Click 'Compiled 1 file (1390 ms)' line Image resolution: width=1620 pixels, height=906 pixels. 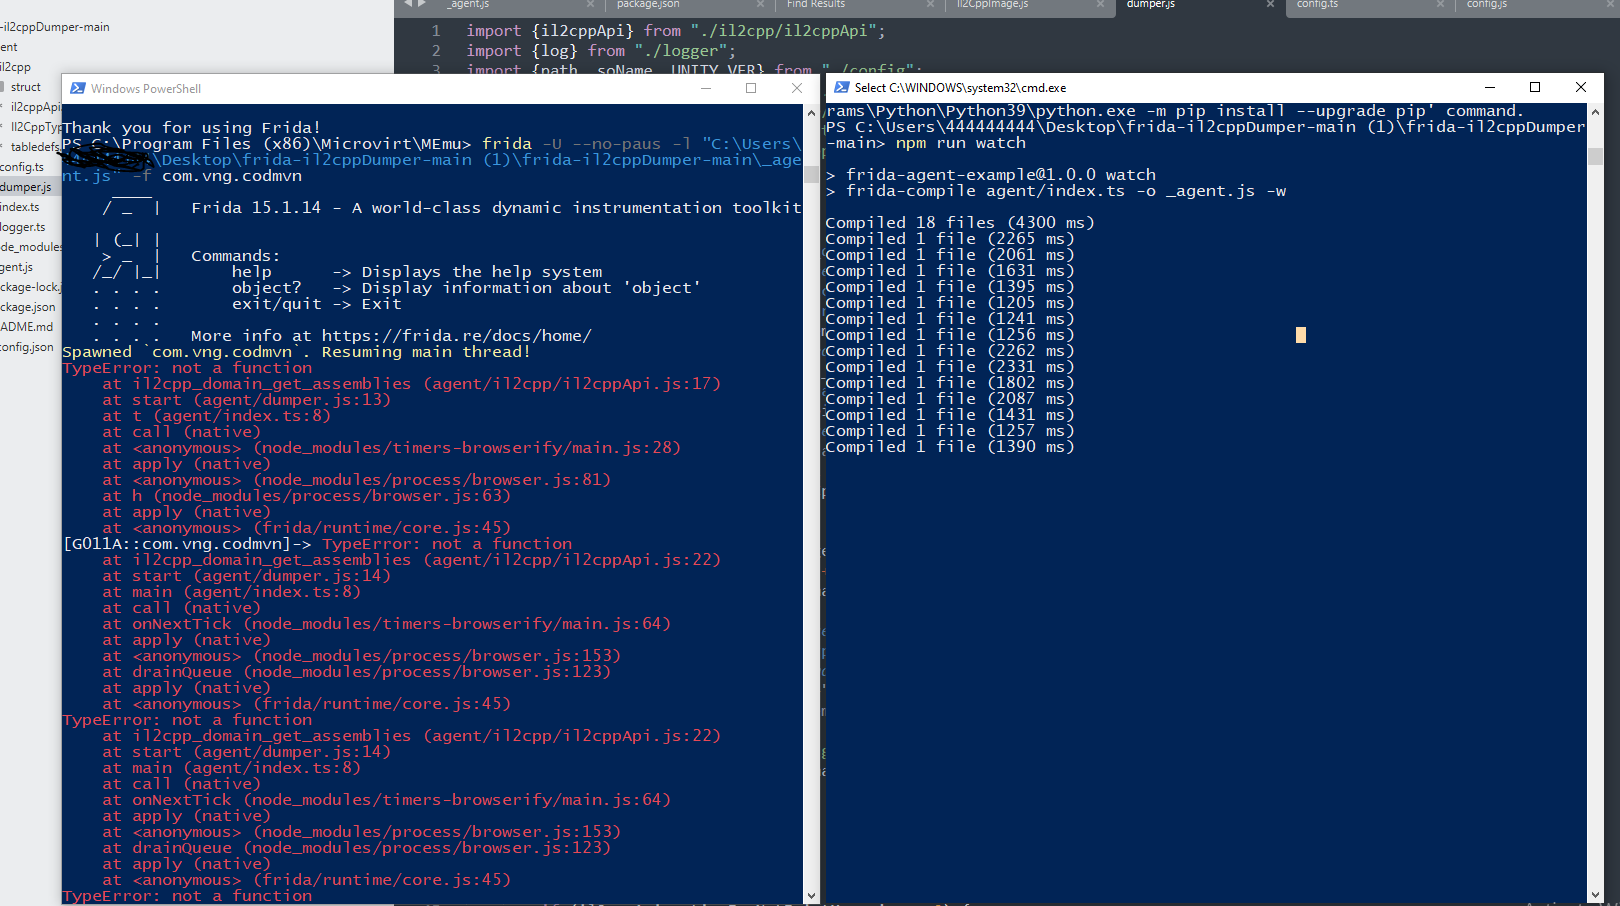(x=950, y=447)
